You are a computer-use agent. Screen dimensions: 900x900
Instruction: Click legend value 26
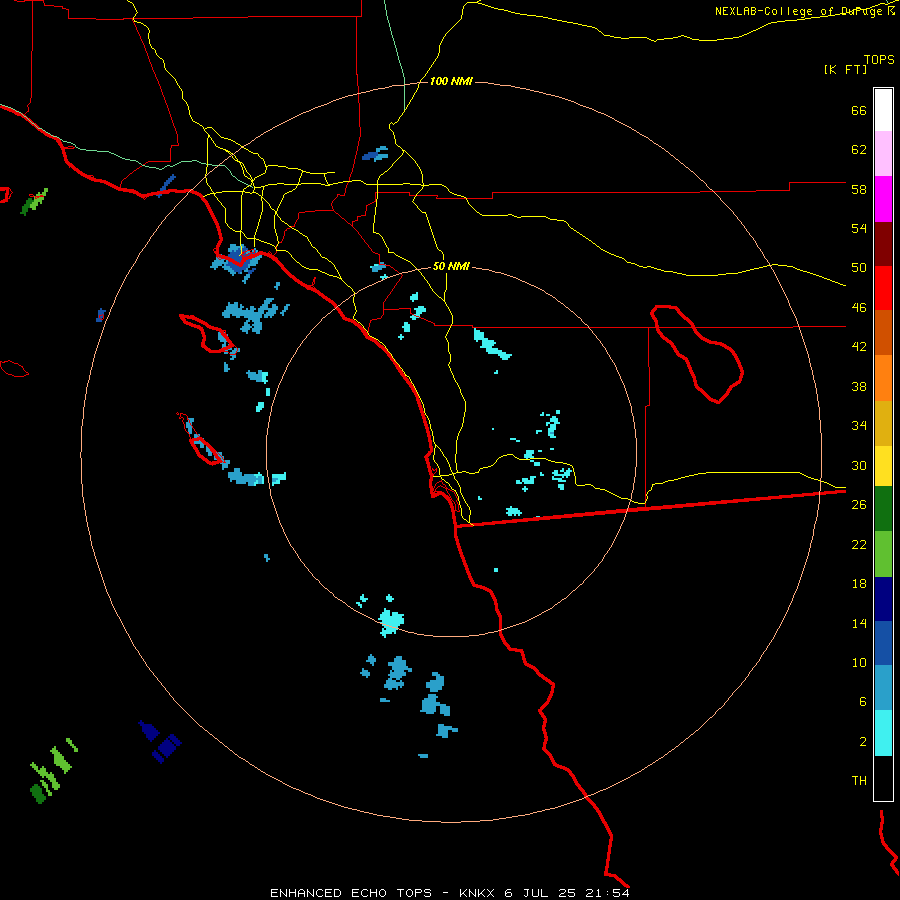coord(859,505)
